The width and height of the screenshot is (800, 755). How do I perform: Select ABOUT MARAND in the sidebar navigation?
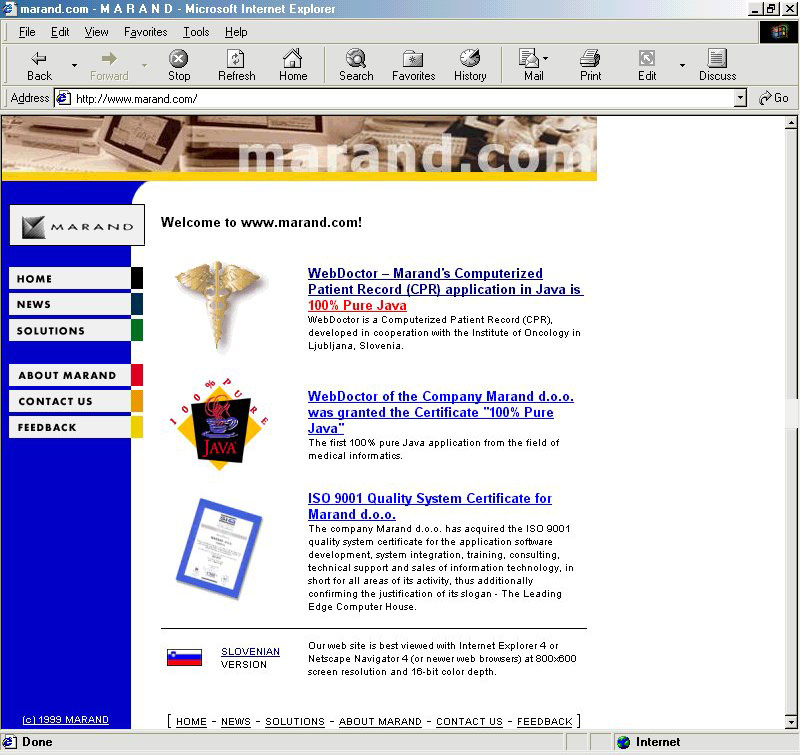click(76, 375)
